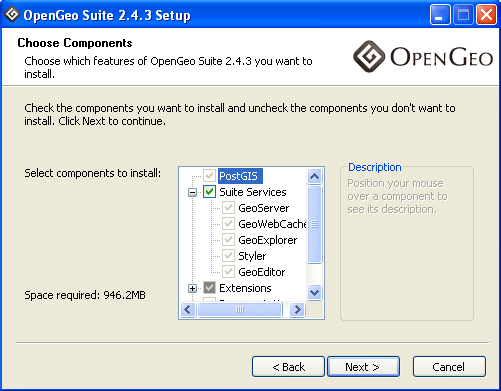Click the Next button
This screenshot has height=391, width=501.
point(363,367)
